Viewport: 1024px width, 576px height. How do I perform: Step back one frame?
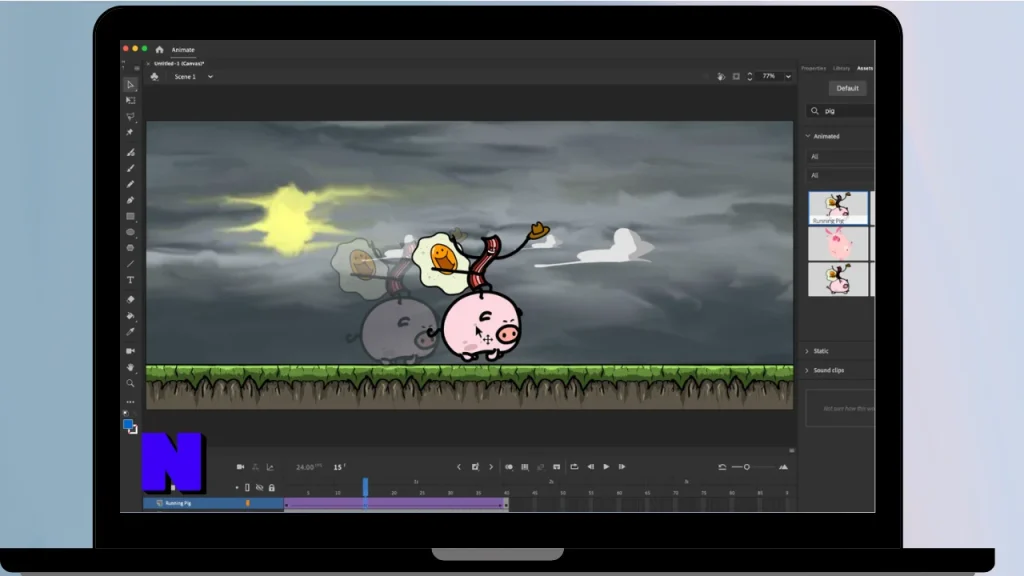point(590,467)
